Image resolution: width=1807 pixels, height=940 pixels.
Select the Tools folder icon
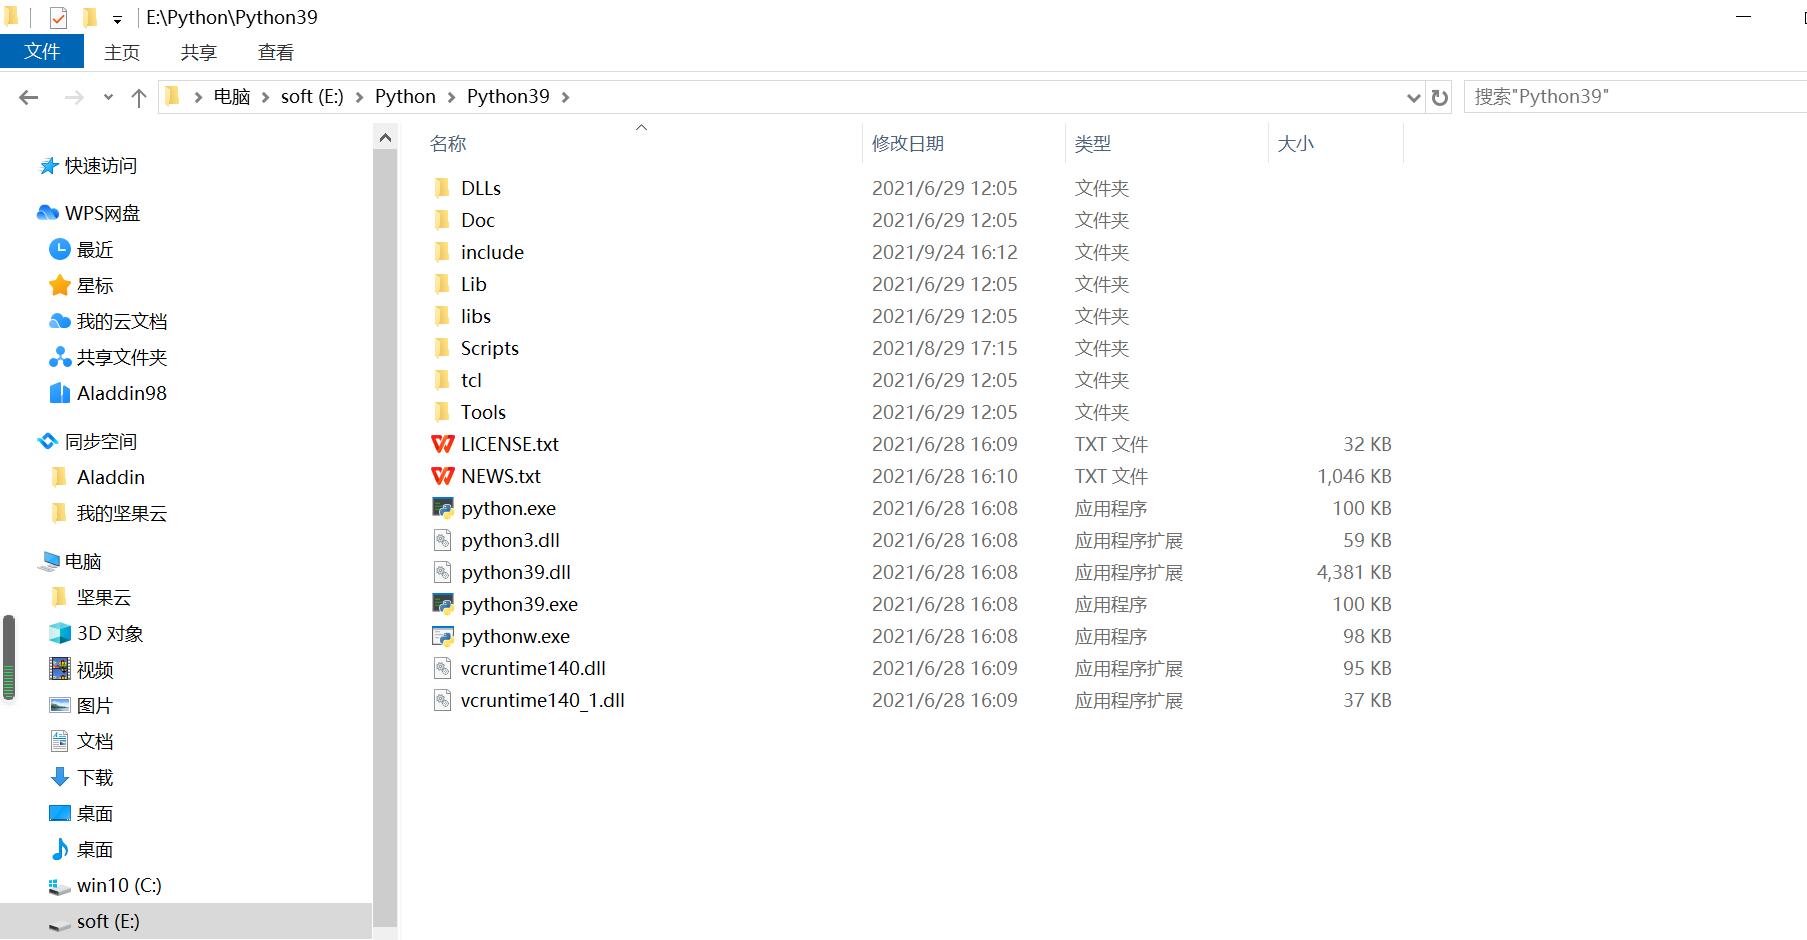[x=442, y=412]
